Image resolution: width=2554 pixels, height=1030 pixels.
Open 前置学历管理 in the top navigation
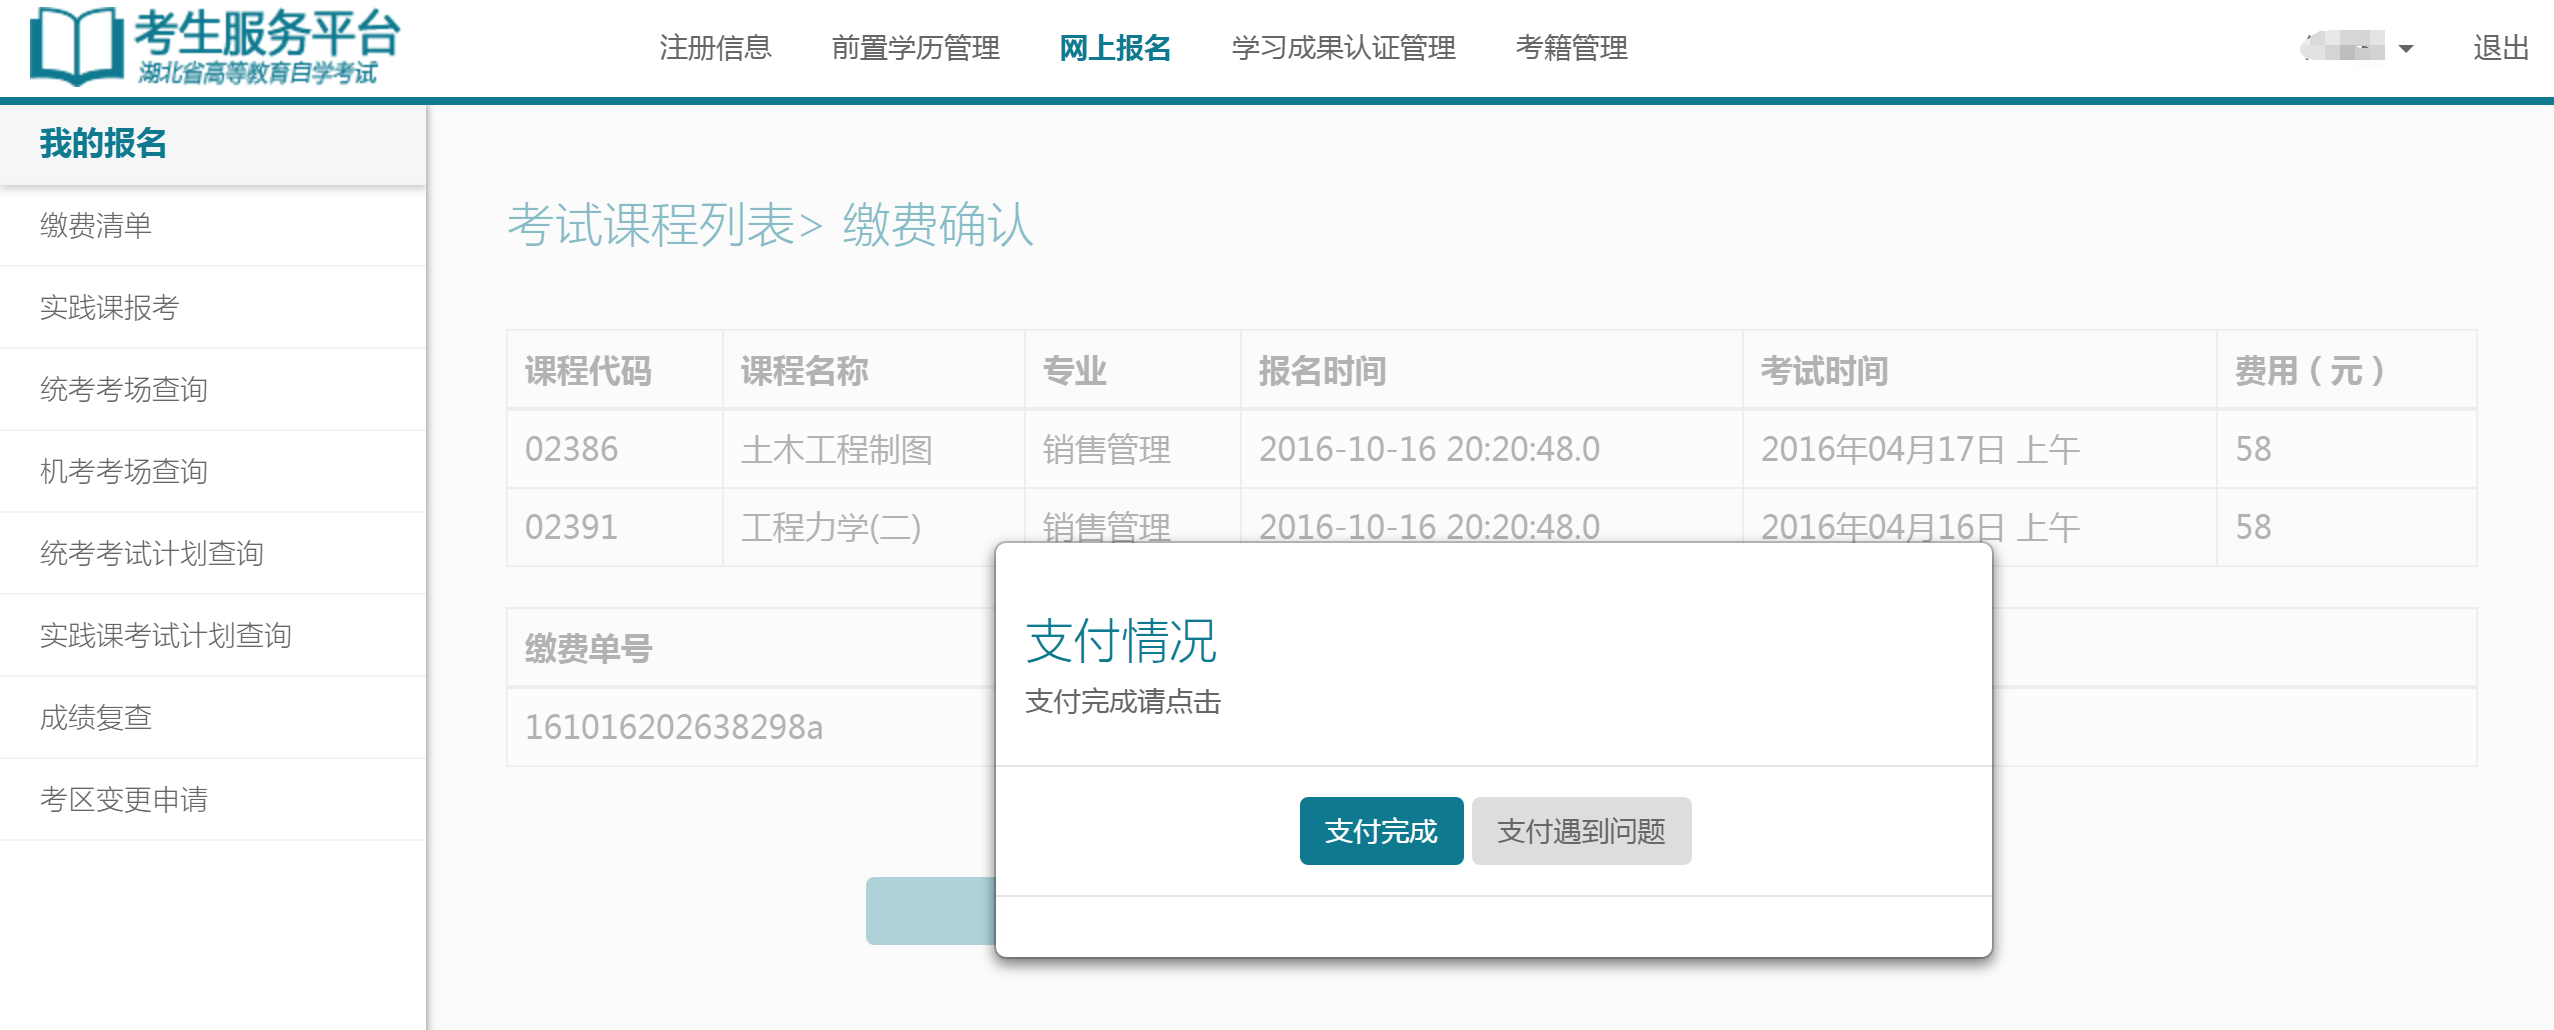click(x=915, y=48)
